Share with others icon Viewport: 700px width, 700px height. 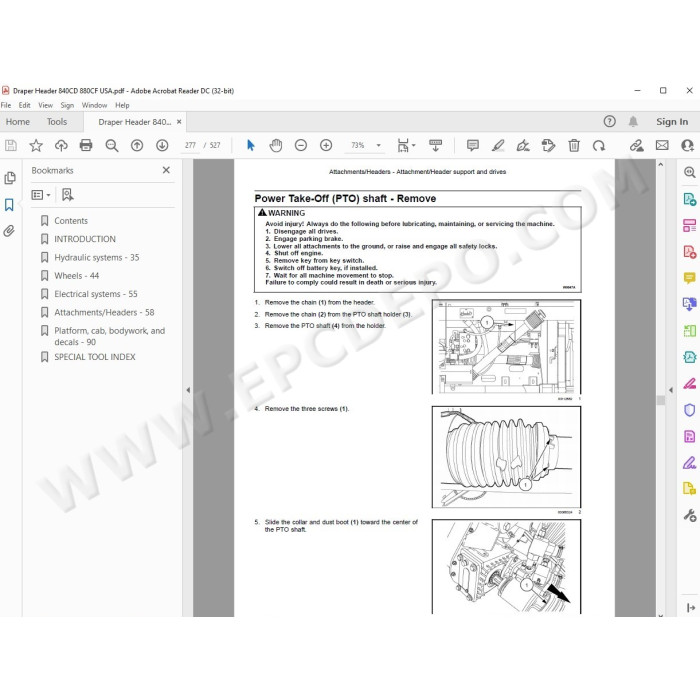click(688, 146)
